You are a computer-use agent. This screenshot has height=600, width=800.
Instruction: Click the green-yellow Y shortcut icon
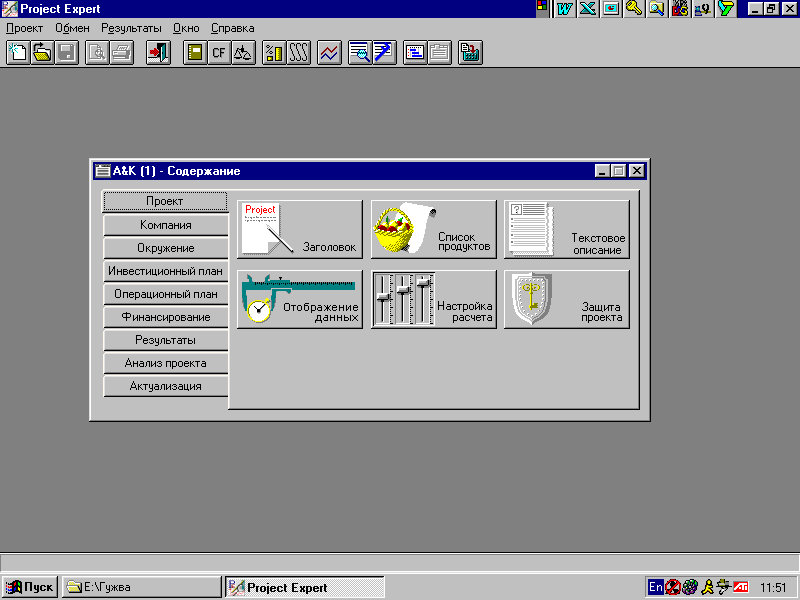(726, 9)
